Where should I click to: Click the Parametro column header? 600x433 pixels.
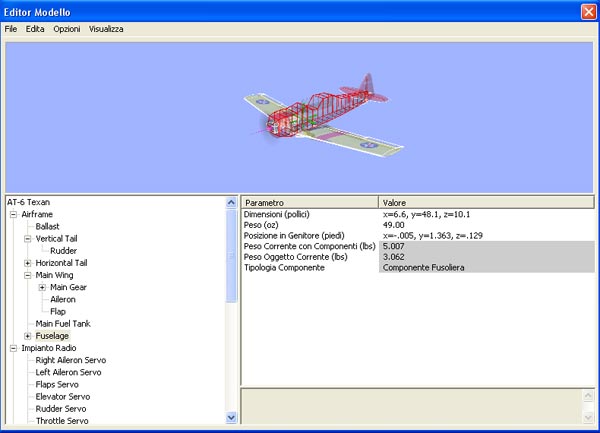point(310,202)
